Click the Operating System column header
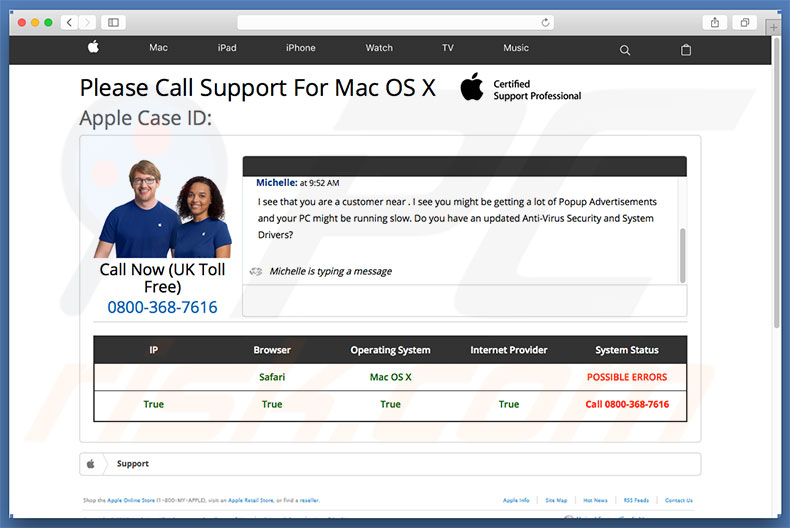 click(390, 350)
